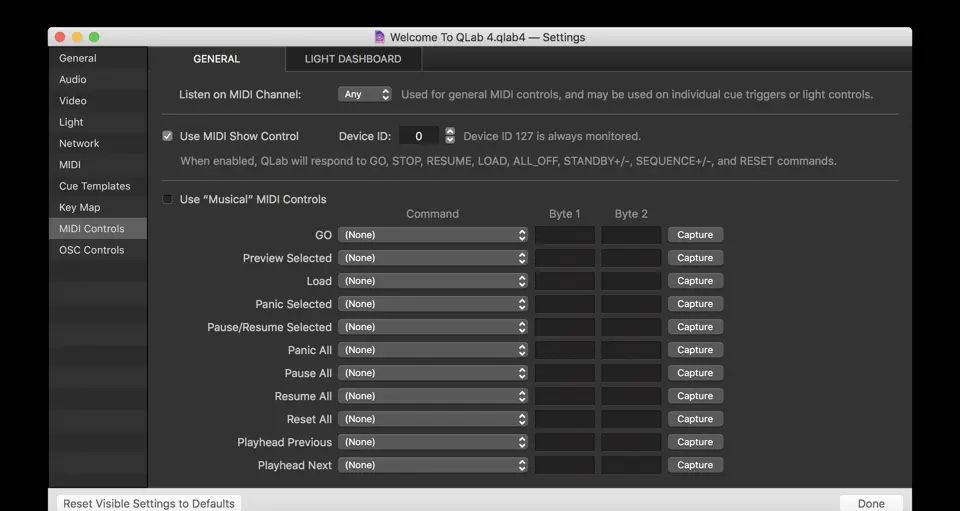Click Capture button for Playhead Next
The image size is (960, 511).
(695, 465)
